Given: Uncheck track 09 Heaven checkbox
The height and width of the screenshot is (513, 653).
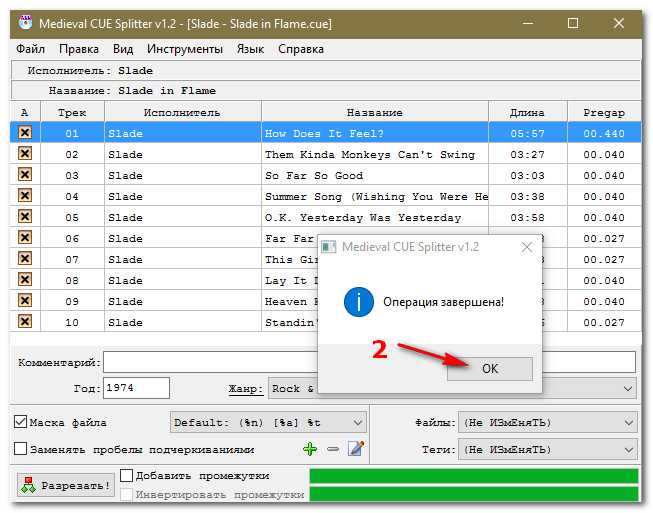Looking at the screenshot, I should 25,300.
